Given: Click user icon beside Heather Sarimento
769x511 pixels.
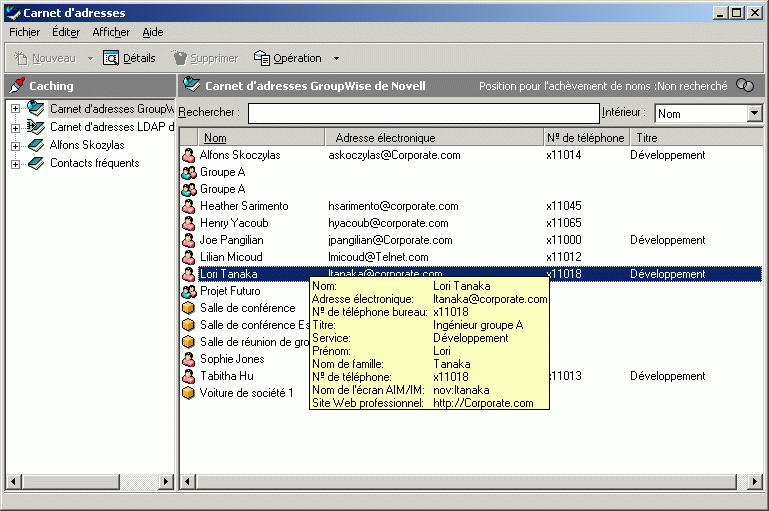Looking at the screenshot, I should [x=189, y=206].
